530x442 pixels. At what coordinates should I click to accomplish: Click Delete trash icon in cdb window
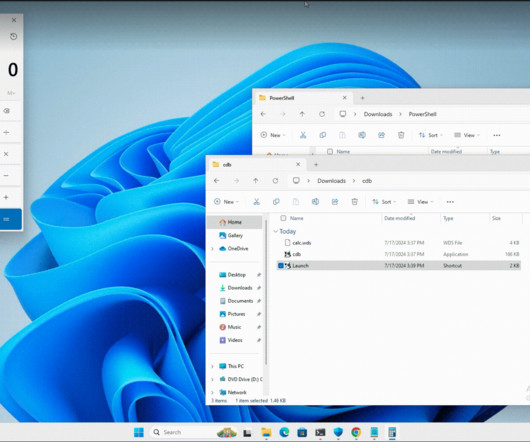click(355, 202)
